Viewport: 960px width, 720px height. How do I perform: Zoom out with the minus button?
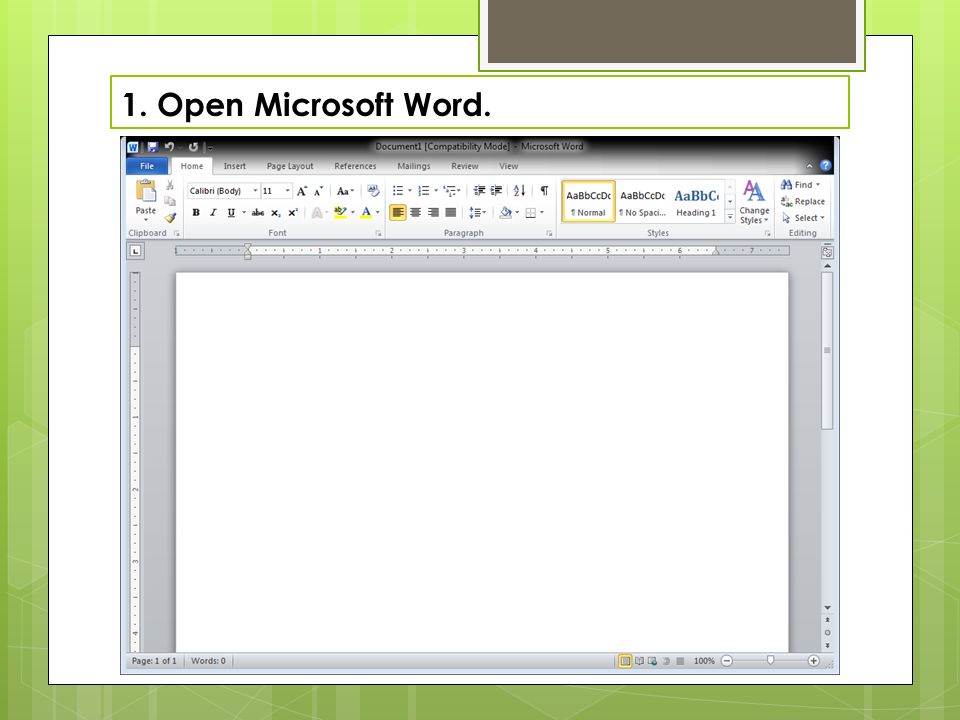pyautogui.click(x=727, y=661)
